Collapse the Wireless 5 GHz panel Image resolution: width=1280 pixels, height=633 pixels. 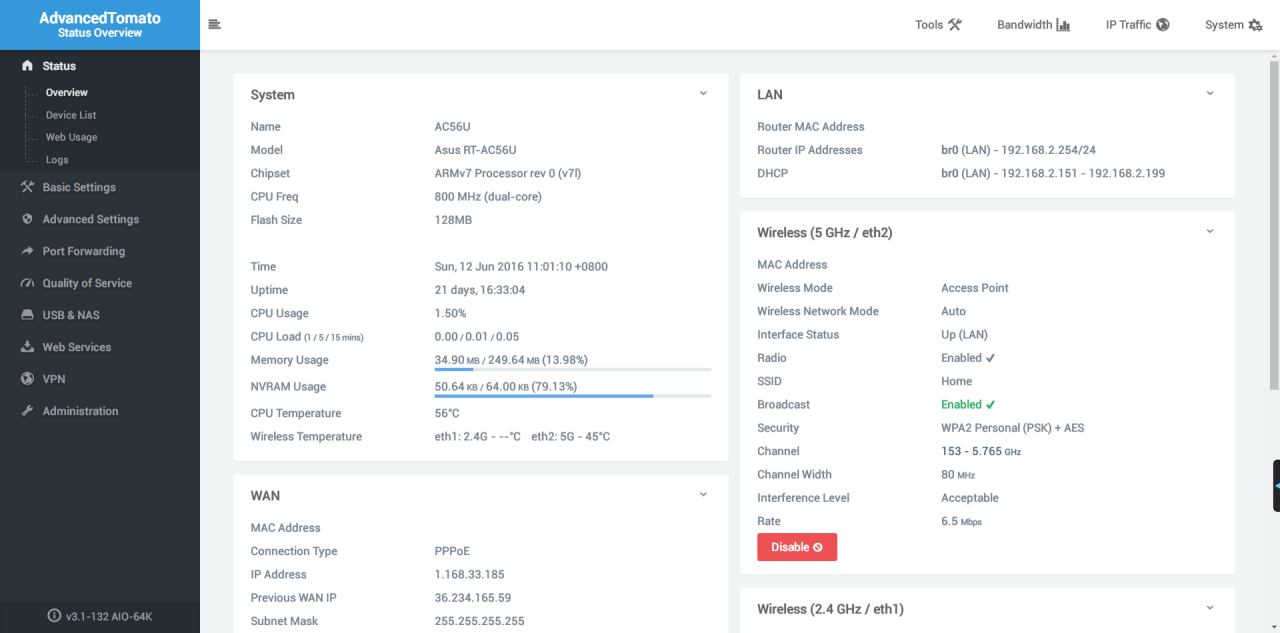pyautogui.click(x=1210, y=232)
